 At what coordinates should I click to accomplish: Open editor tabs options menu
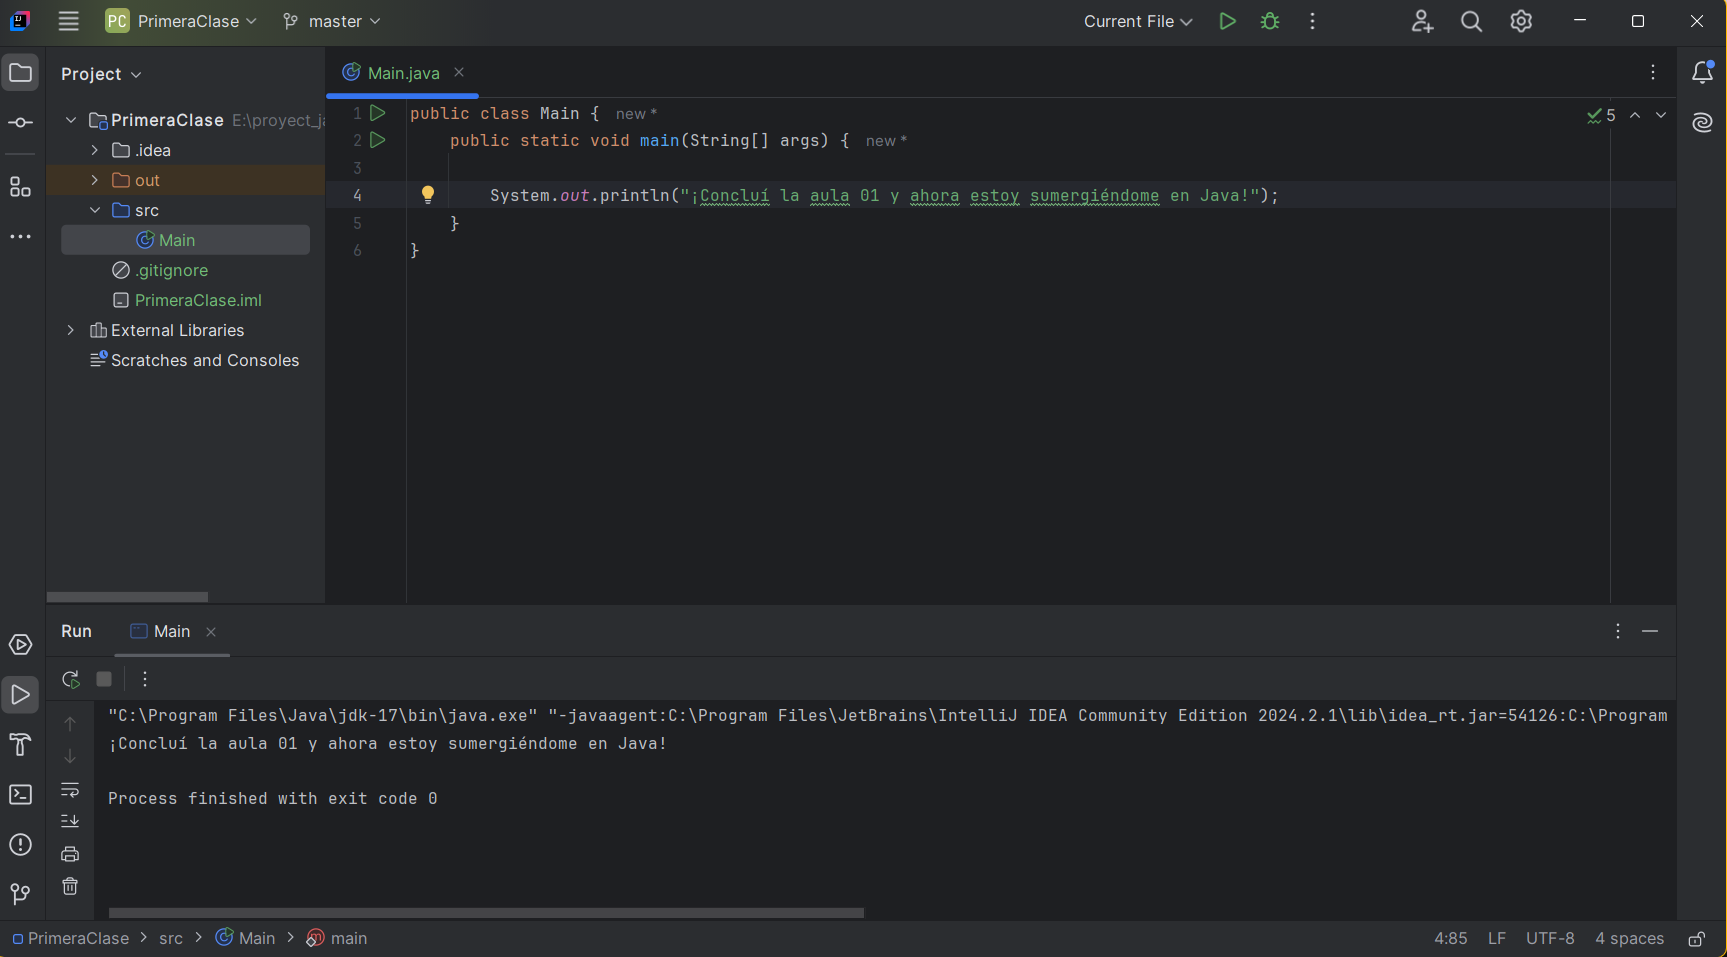point(1653,72)
